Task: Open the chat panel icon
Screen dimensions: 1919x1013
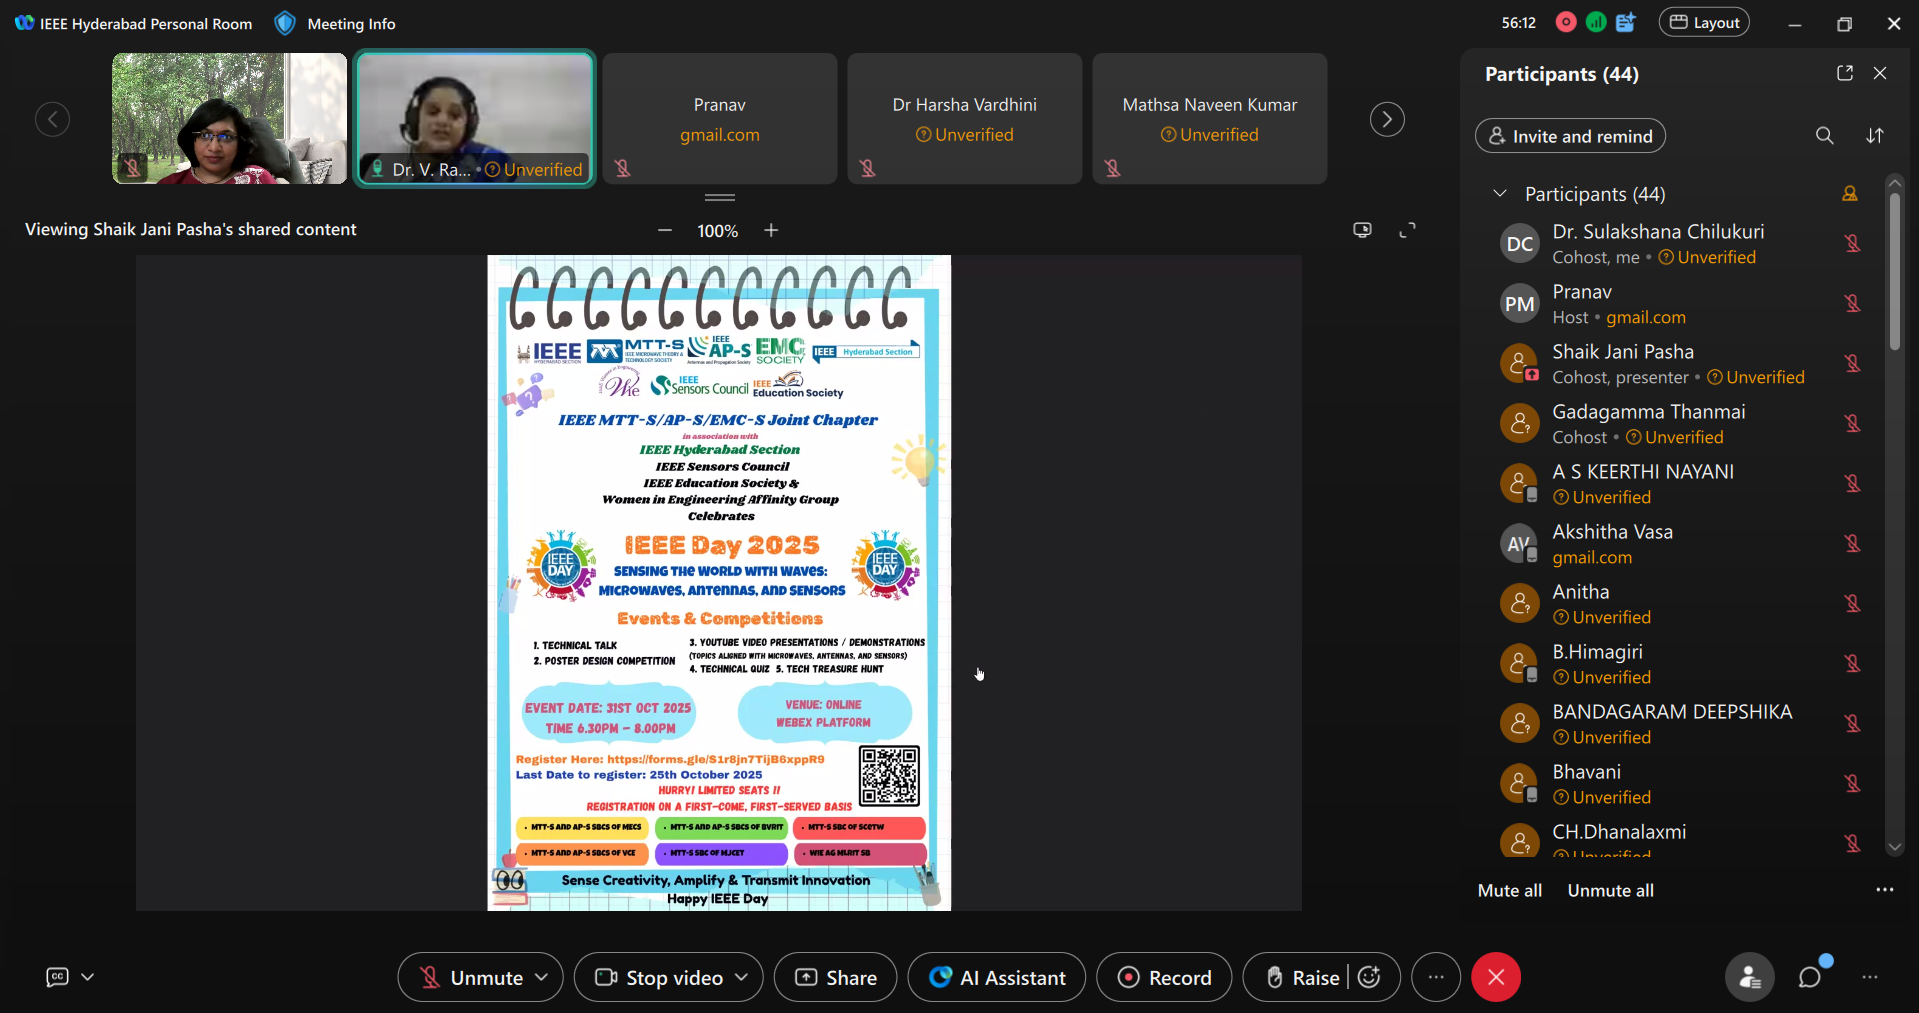Action: (x=1810, y=977)
